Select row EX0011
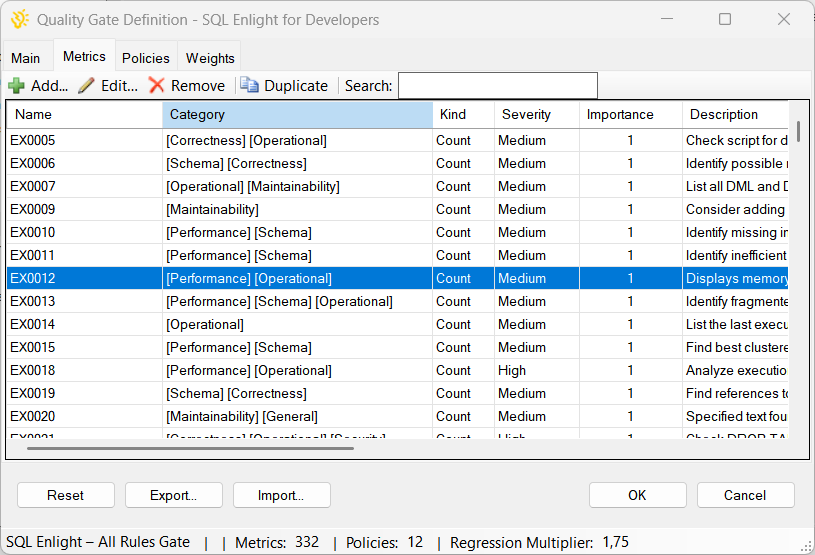The image size is (815, 555). (x=398, y=255)
